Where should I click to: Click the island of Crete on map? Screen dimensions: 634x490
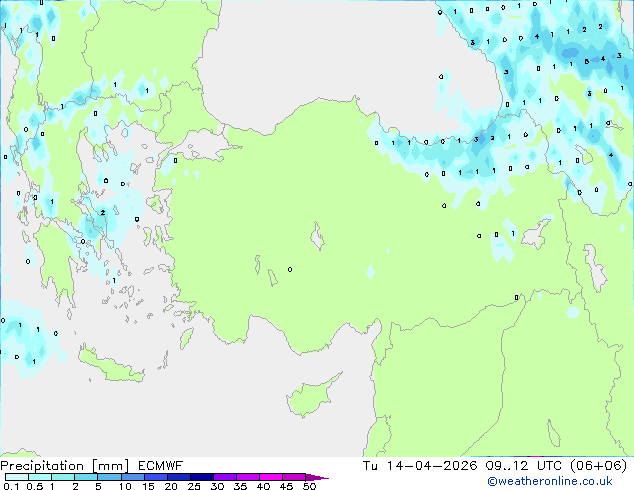click(x=110, y=366)
